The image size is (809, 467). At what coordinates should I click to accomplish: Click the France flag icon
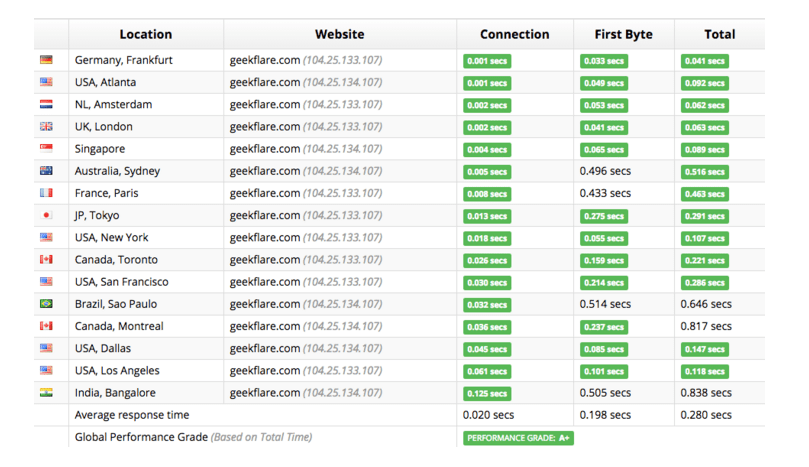point(46,193)
